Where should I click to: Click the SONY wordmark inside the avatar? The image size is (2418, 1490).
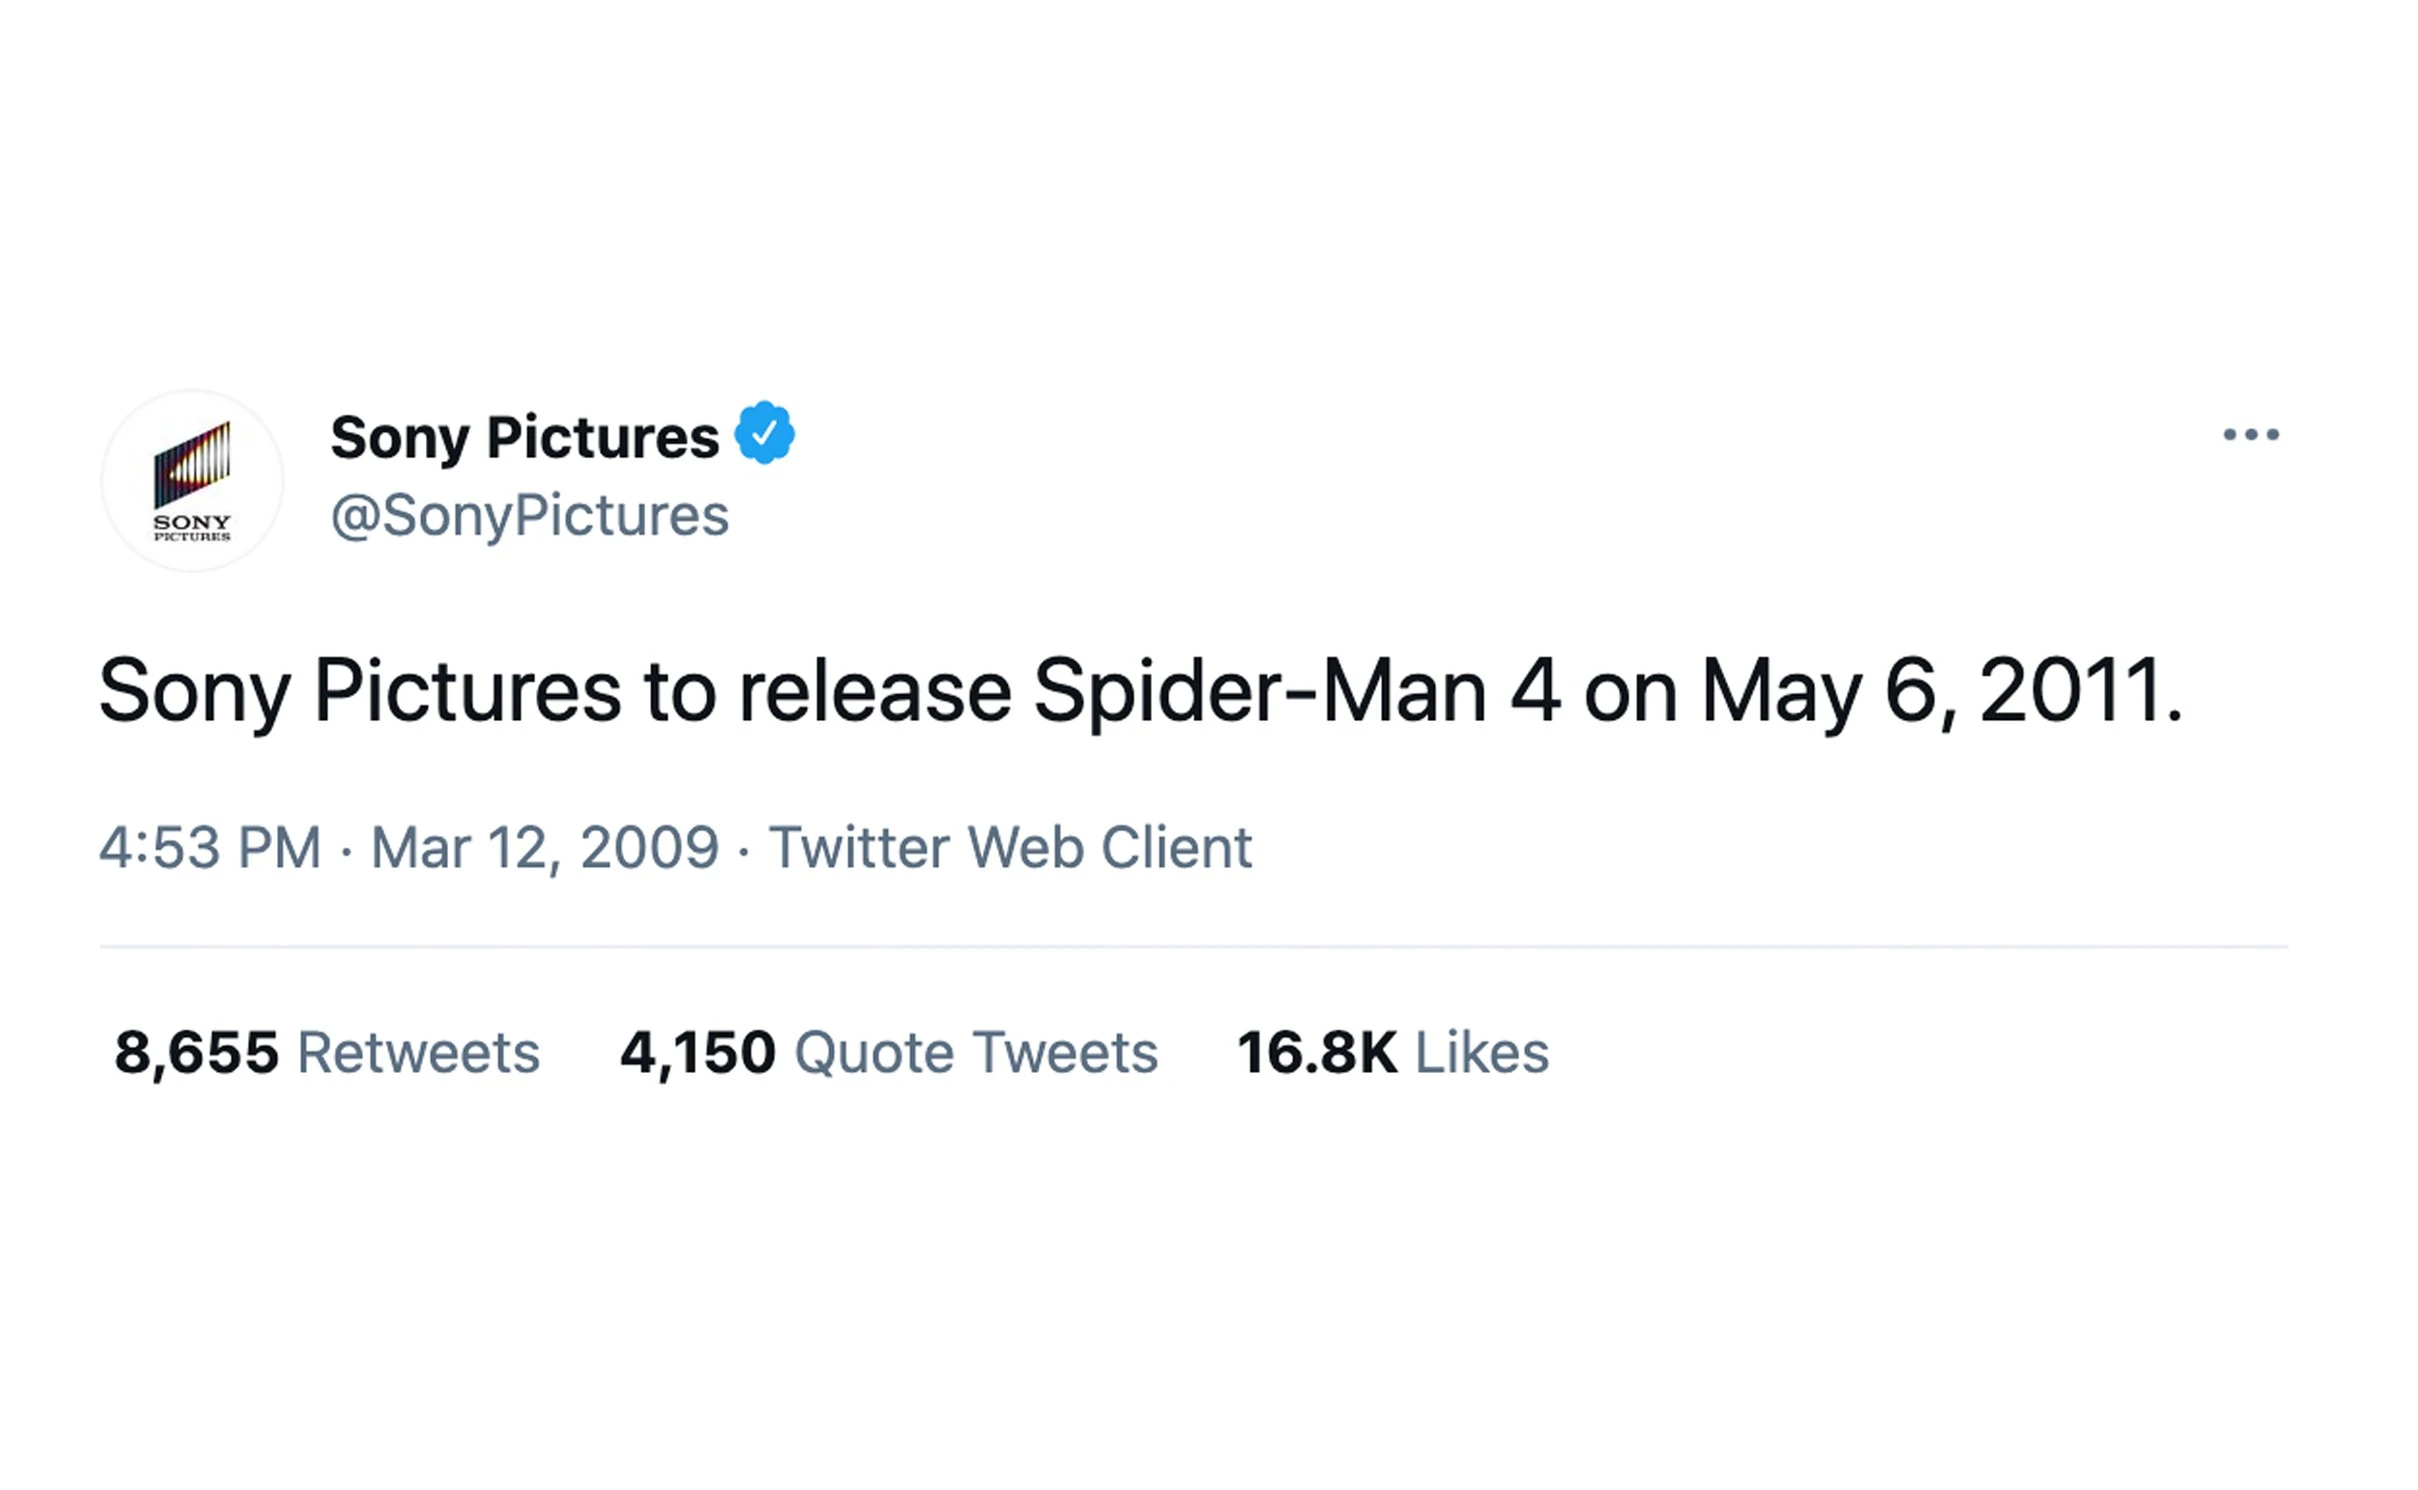pyautogui.click(x=192, y=522)
